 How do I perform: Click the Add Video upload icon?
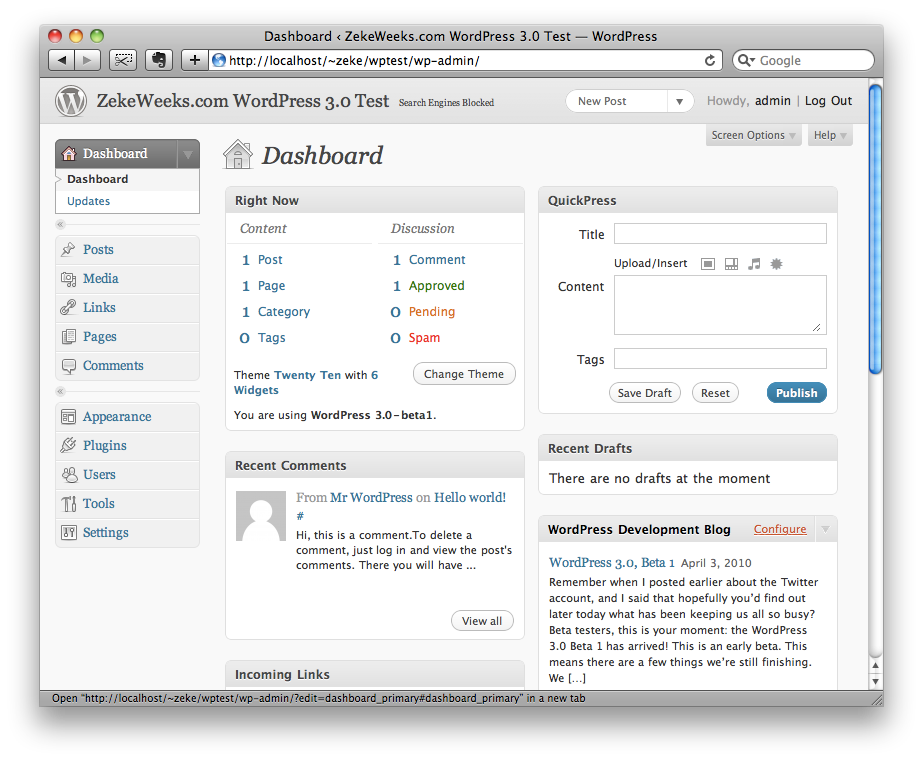pyautogui.click(x=731, y=264)
